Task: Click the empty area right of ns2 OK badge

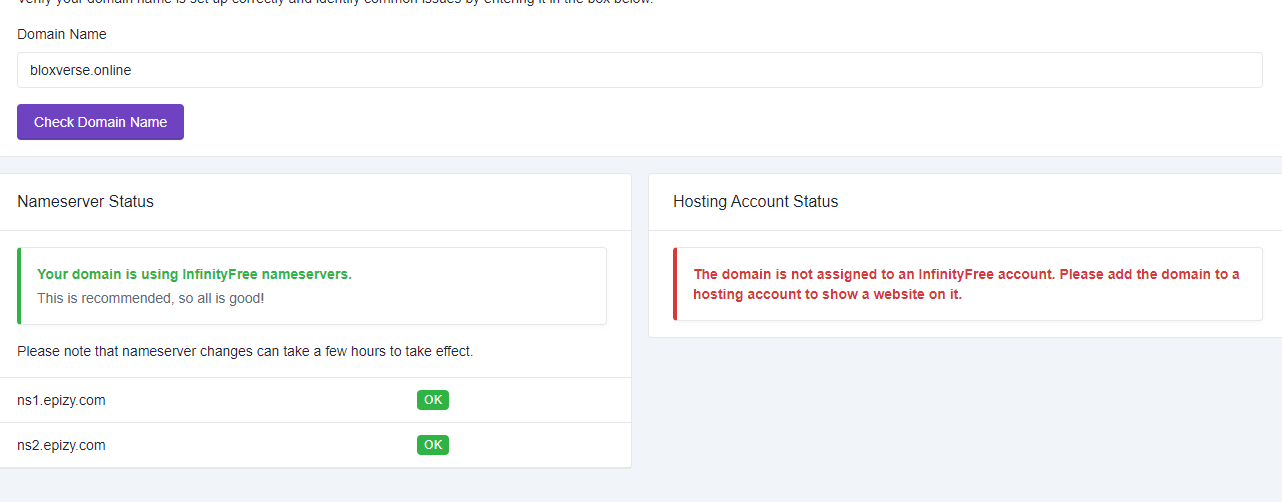Action: [540, 445]
